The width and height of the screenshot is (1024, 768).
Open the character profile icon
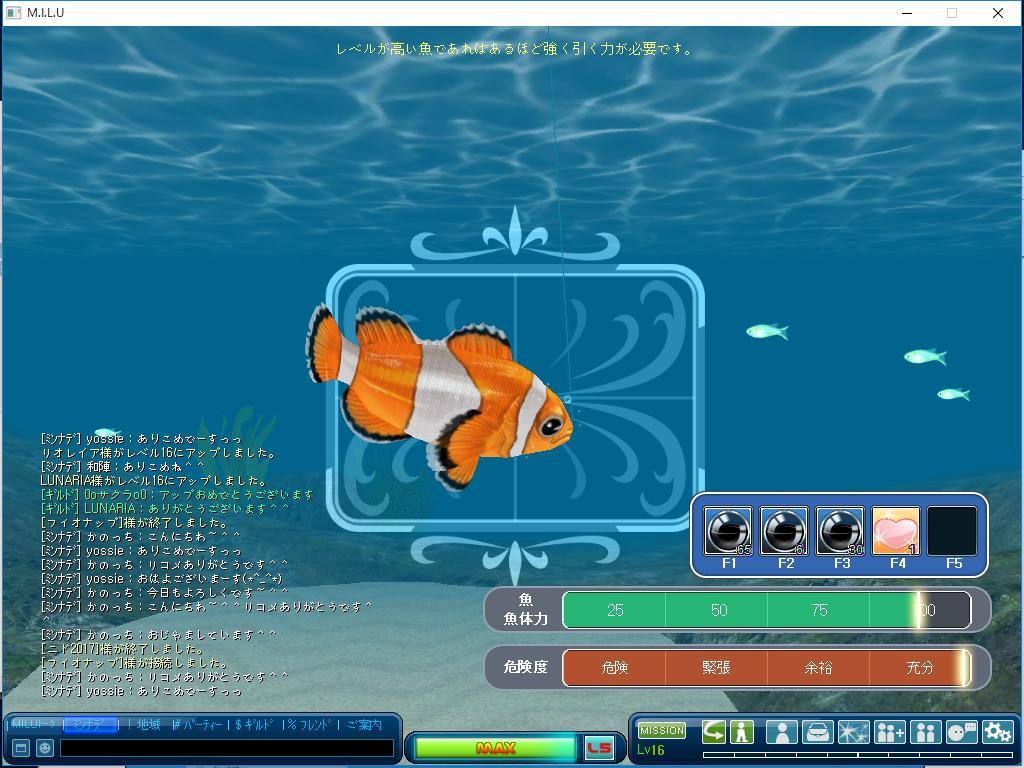[x=782, y=732]
